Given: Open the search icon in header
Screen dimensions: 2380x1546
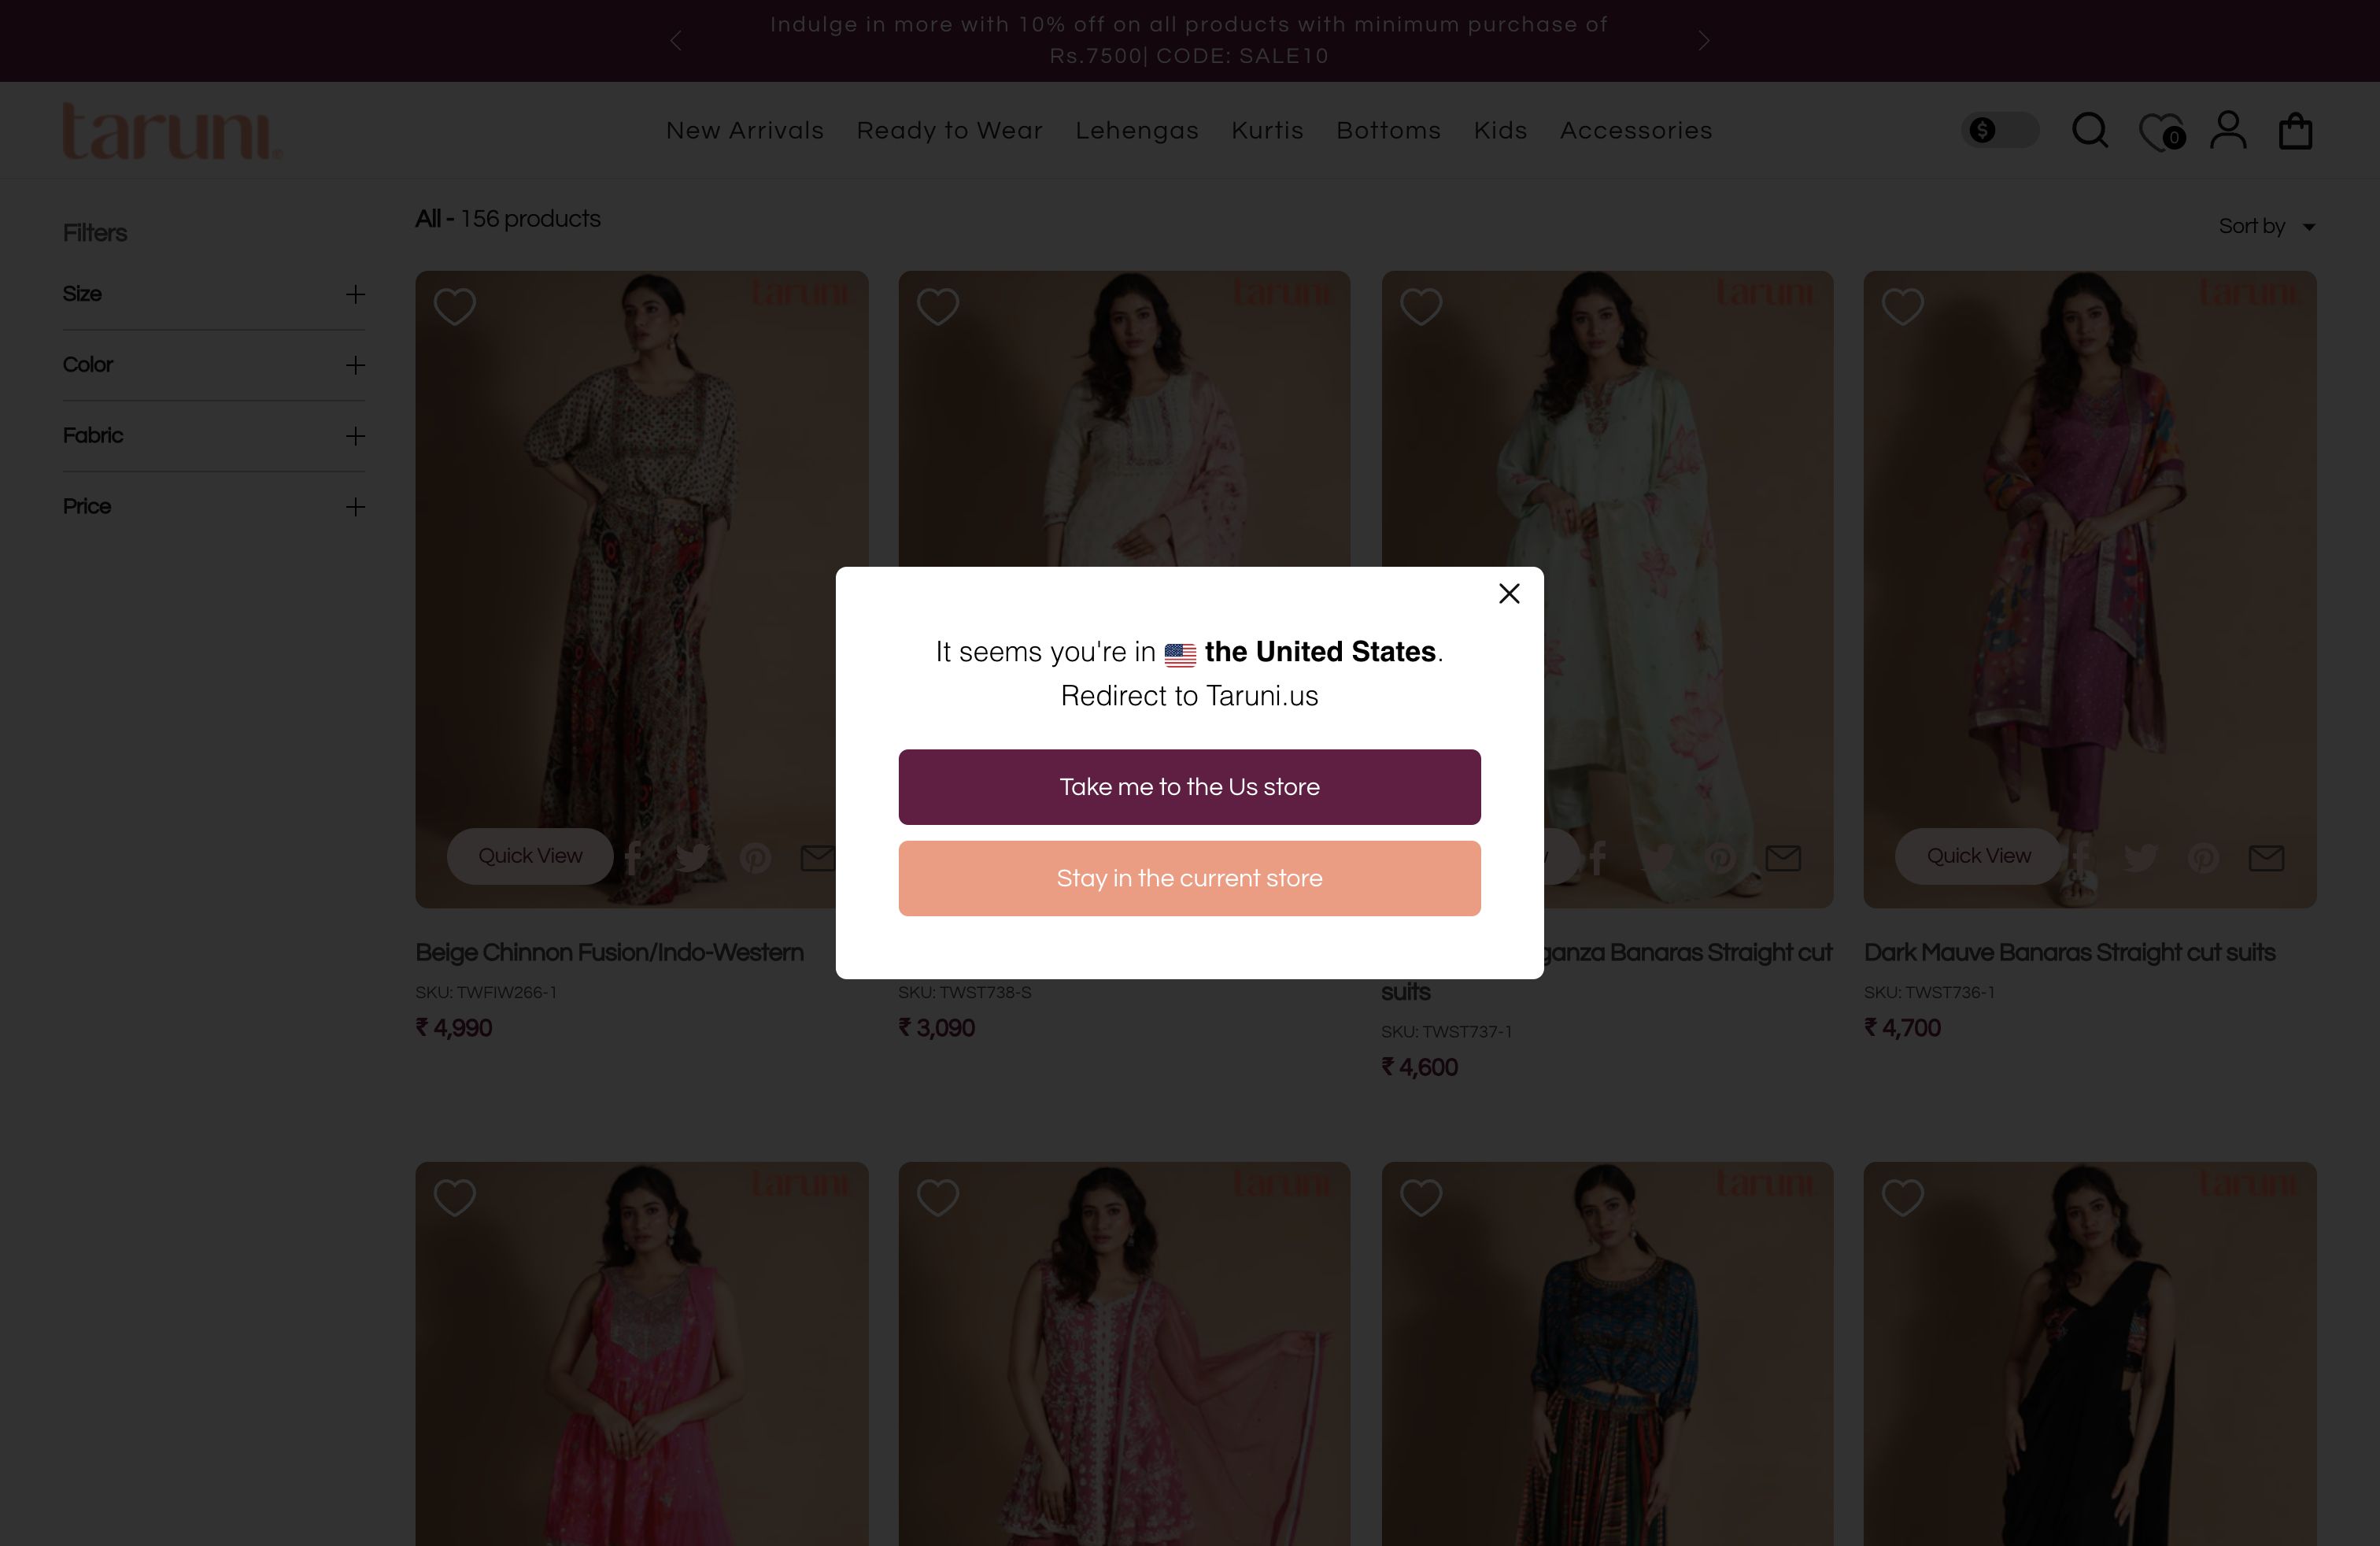Looking at the screenshot, I should (x=2089, y=131).
